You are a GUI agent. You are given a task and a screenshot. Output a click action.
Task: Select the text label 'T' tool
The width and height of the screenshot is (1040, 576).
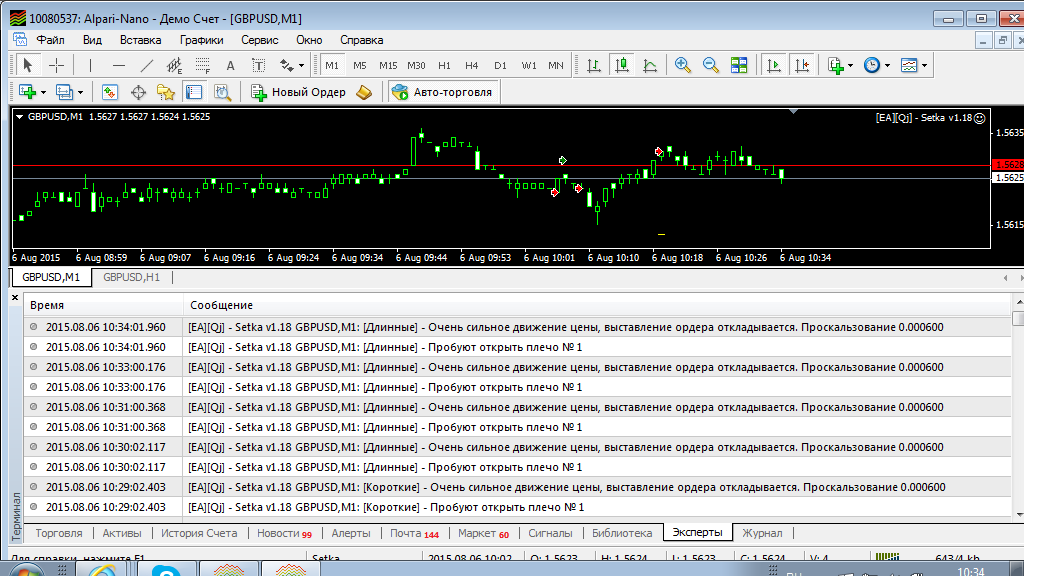click(x=258, y=65)
